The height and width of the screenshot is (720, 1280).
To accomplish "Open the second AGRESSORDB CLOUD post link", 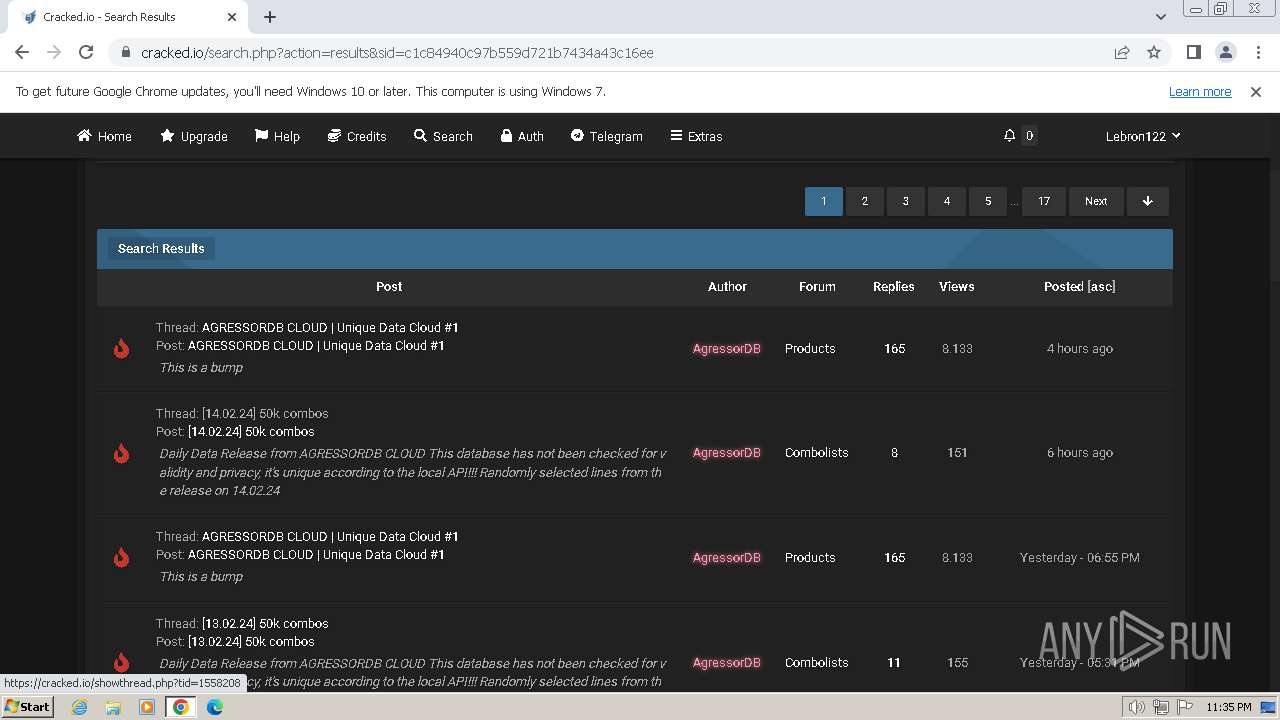I will point(316,554).
